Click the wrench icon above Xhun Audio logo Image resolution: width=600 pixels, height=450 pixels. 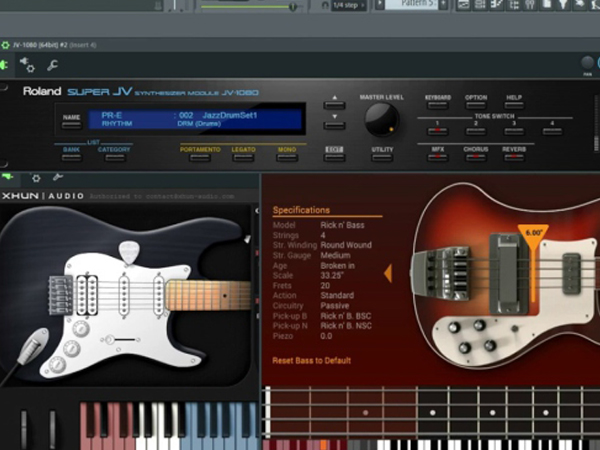[x=57, y=177]
